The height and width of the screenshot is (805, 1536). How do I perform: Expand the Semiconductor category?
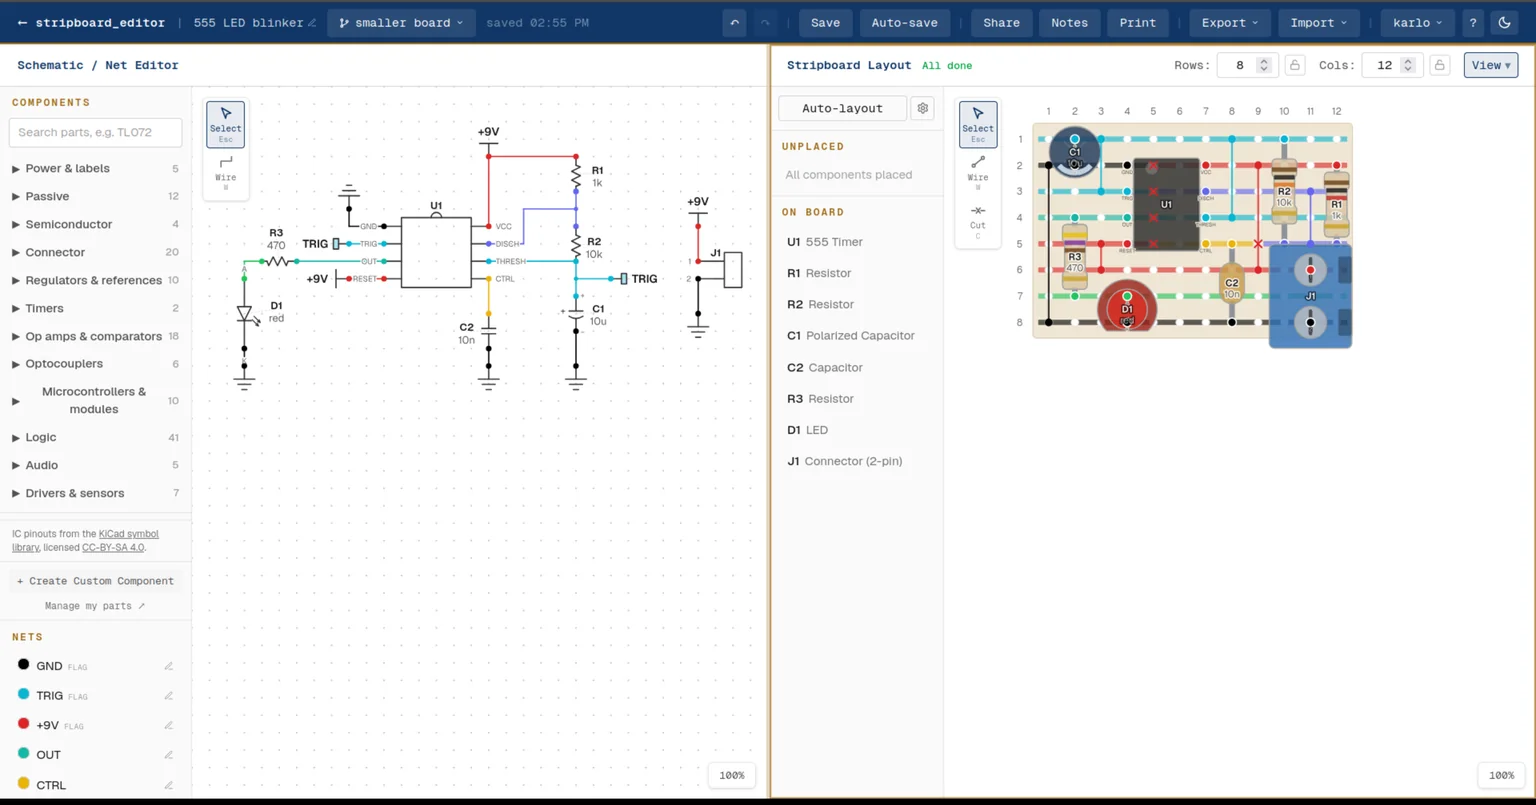[95, 224]
